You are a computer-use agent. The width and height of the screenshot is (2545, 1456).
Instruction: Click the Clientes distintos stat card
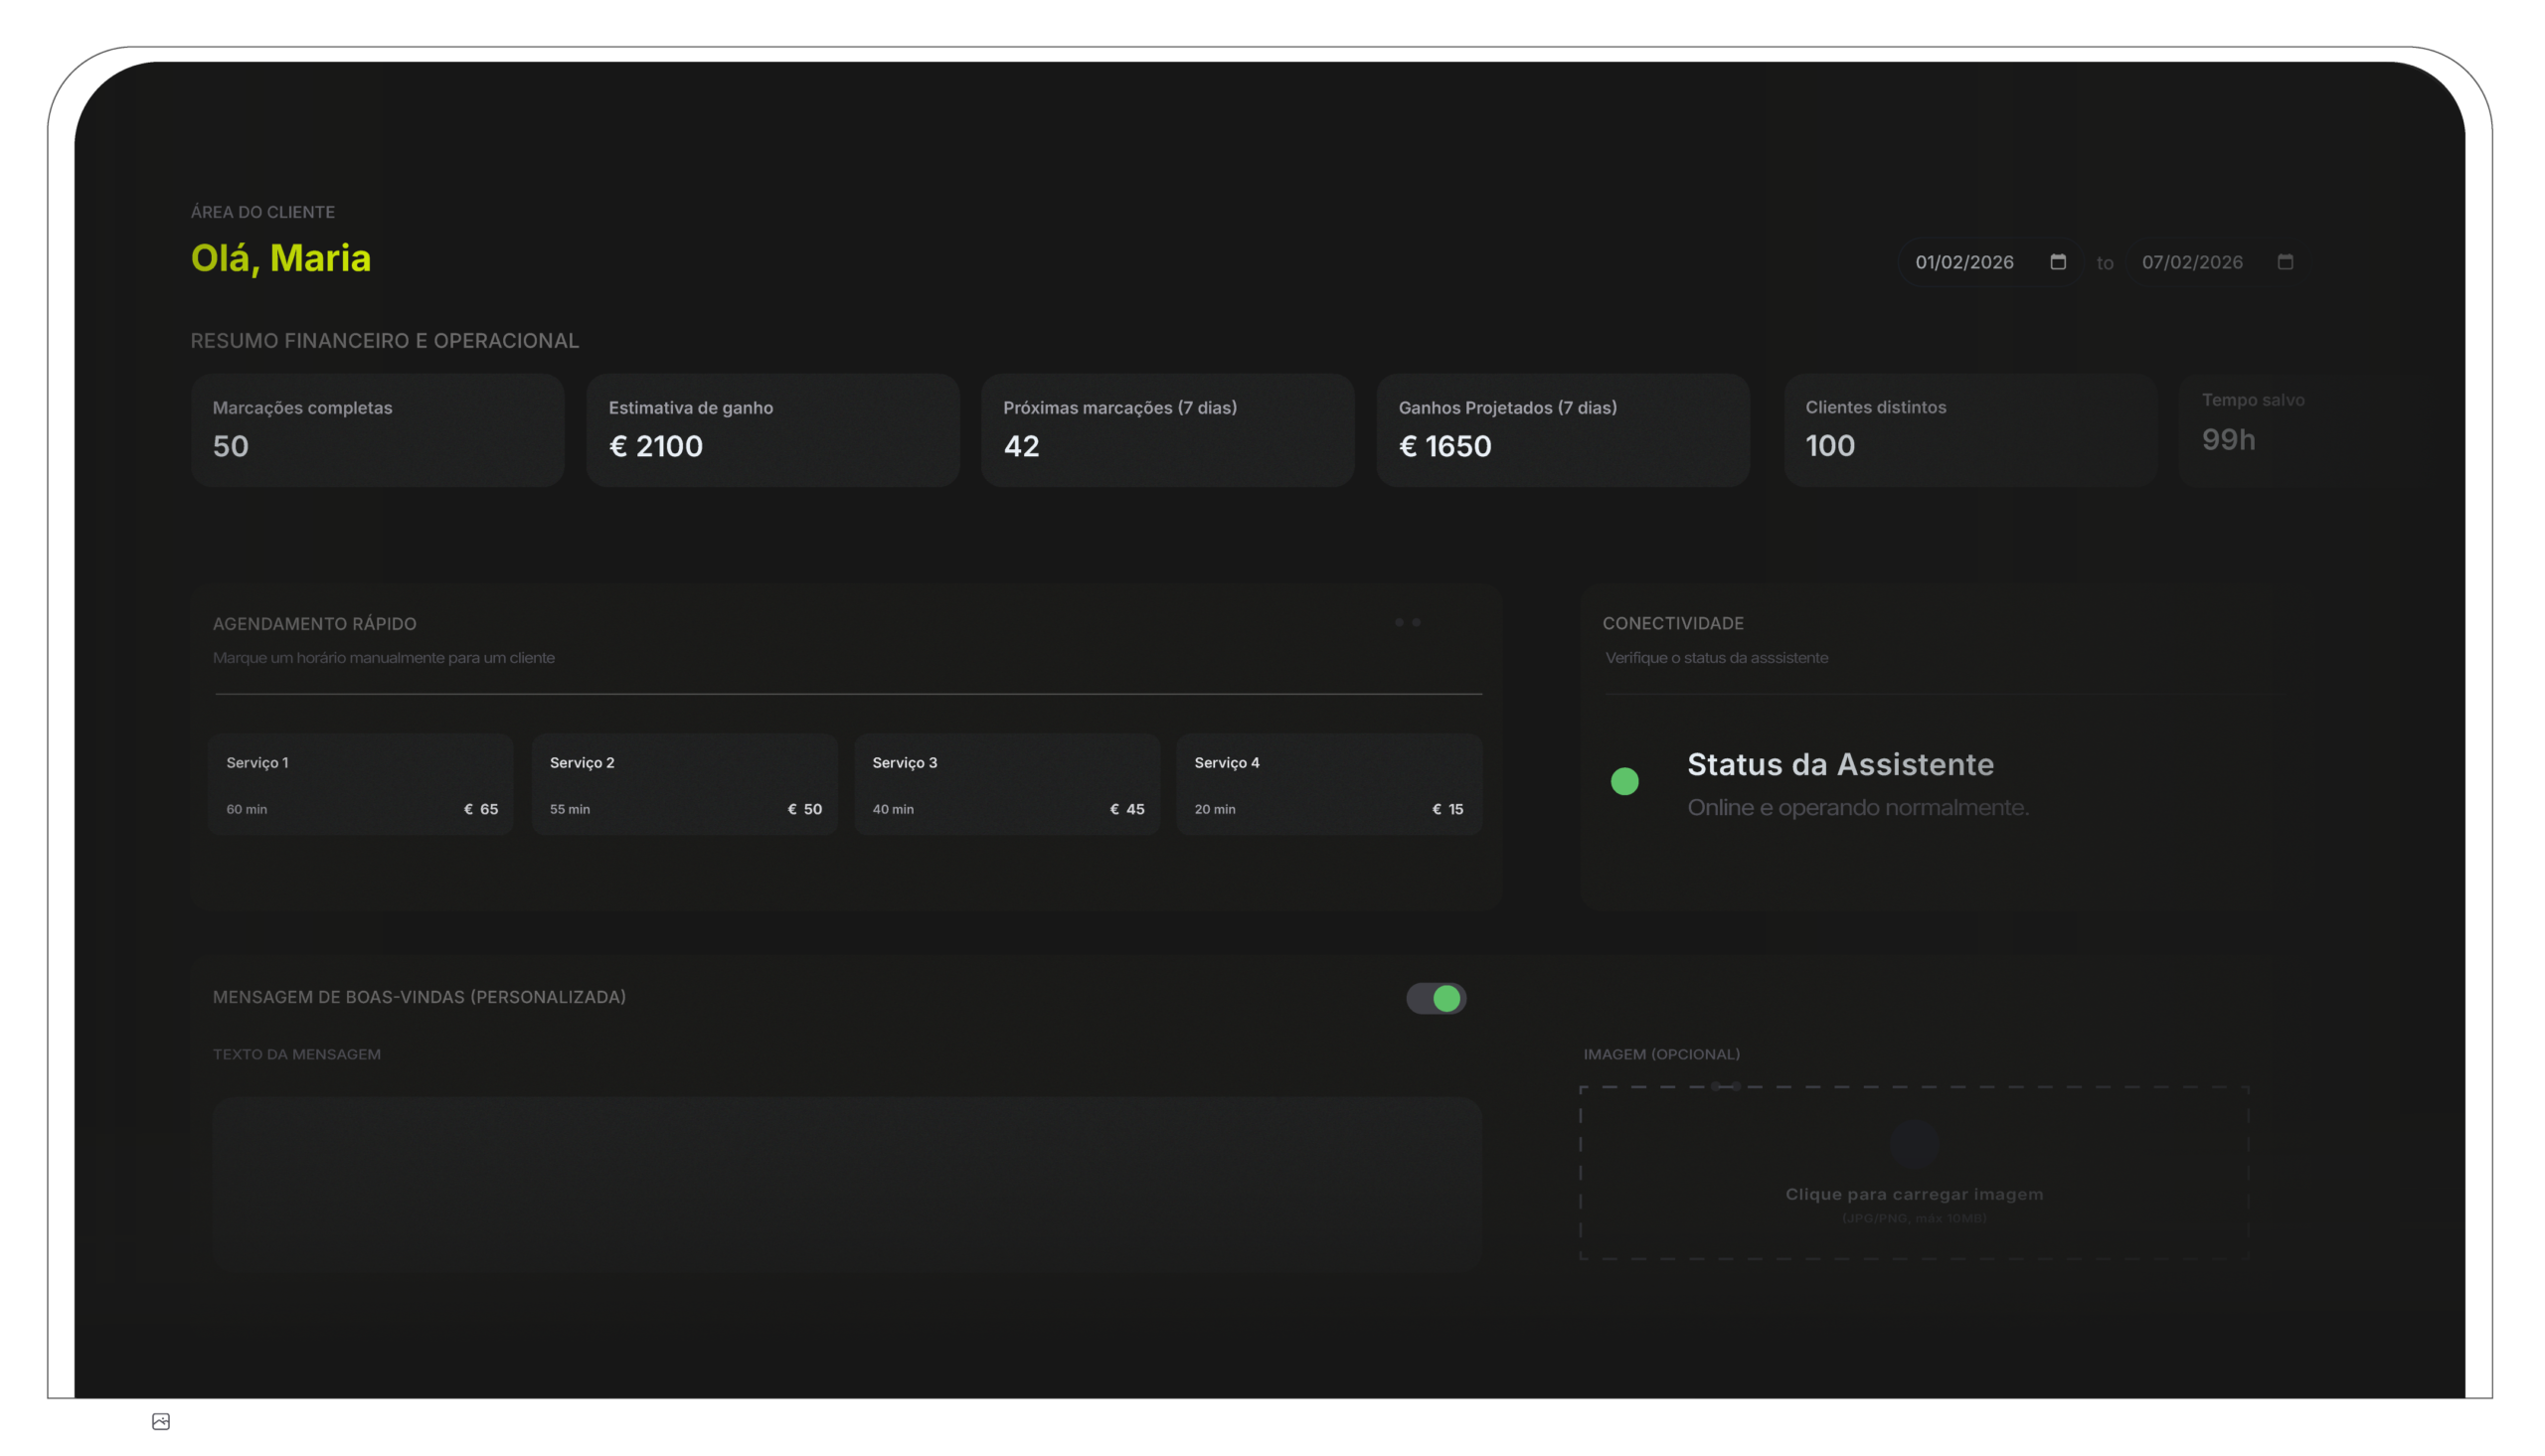[x=1969, y=430]
